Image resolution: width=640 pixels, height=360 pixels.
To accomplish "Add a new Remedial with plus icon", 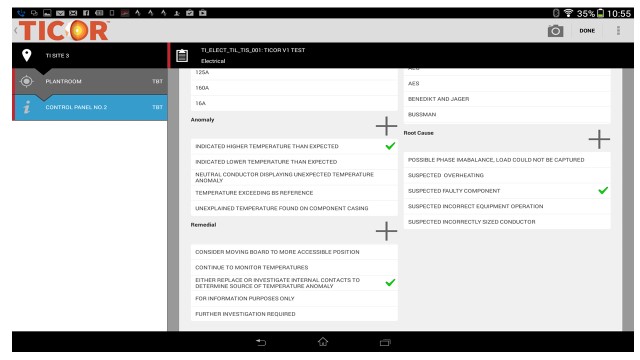I will 386,231.
